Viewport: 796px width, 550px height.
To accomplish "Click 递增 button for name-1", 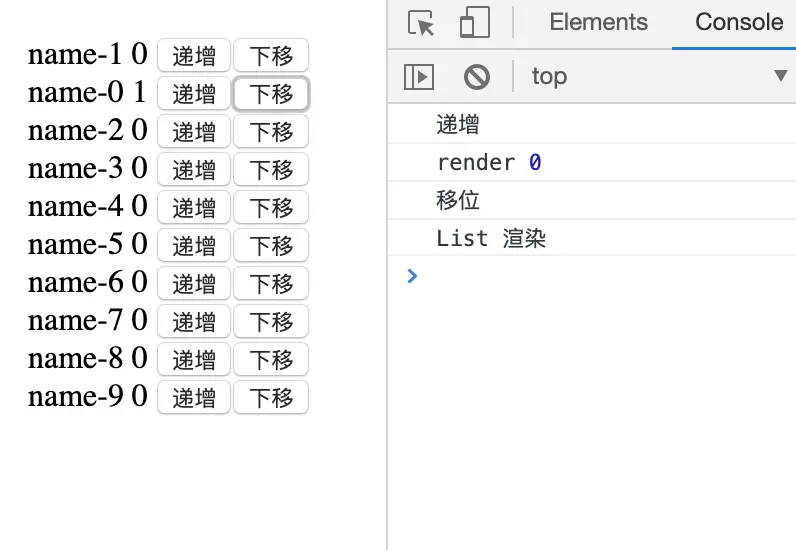I will [x=194, y=55].
